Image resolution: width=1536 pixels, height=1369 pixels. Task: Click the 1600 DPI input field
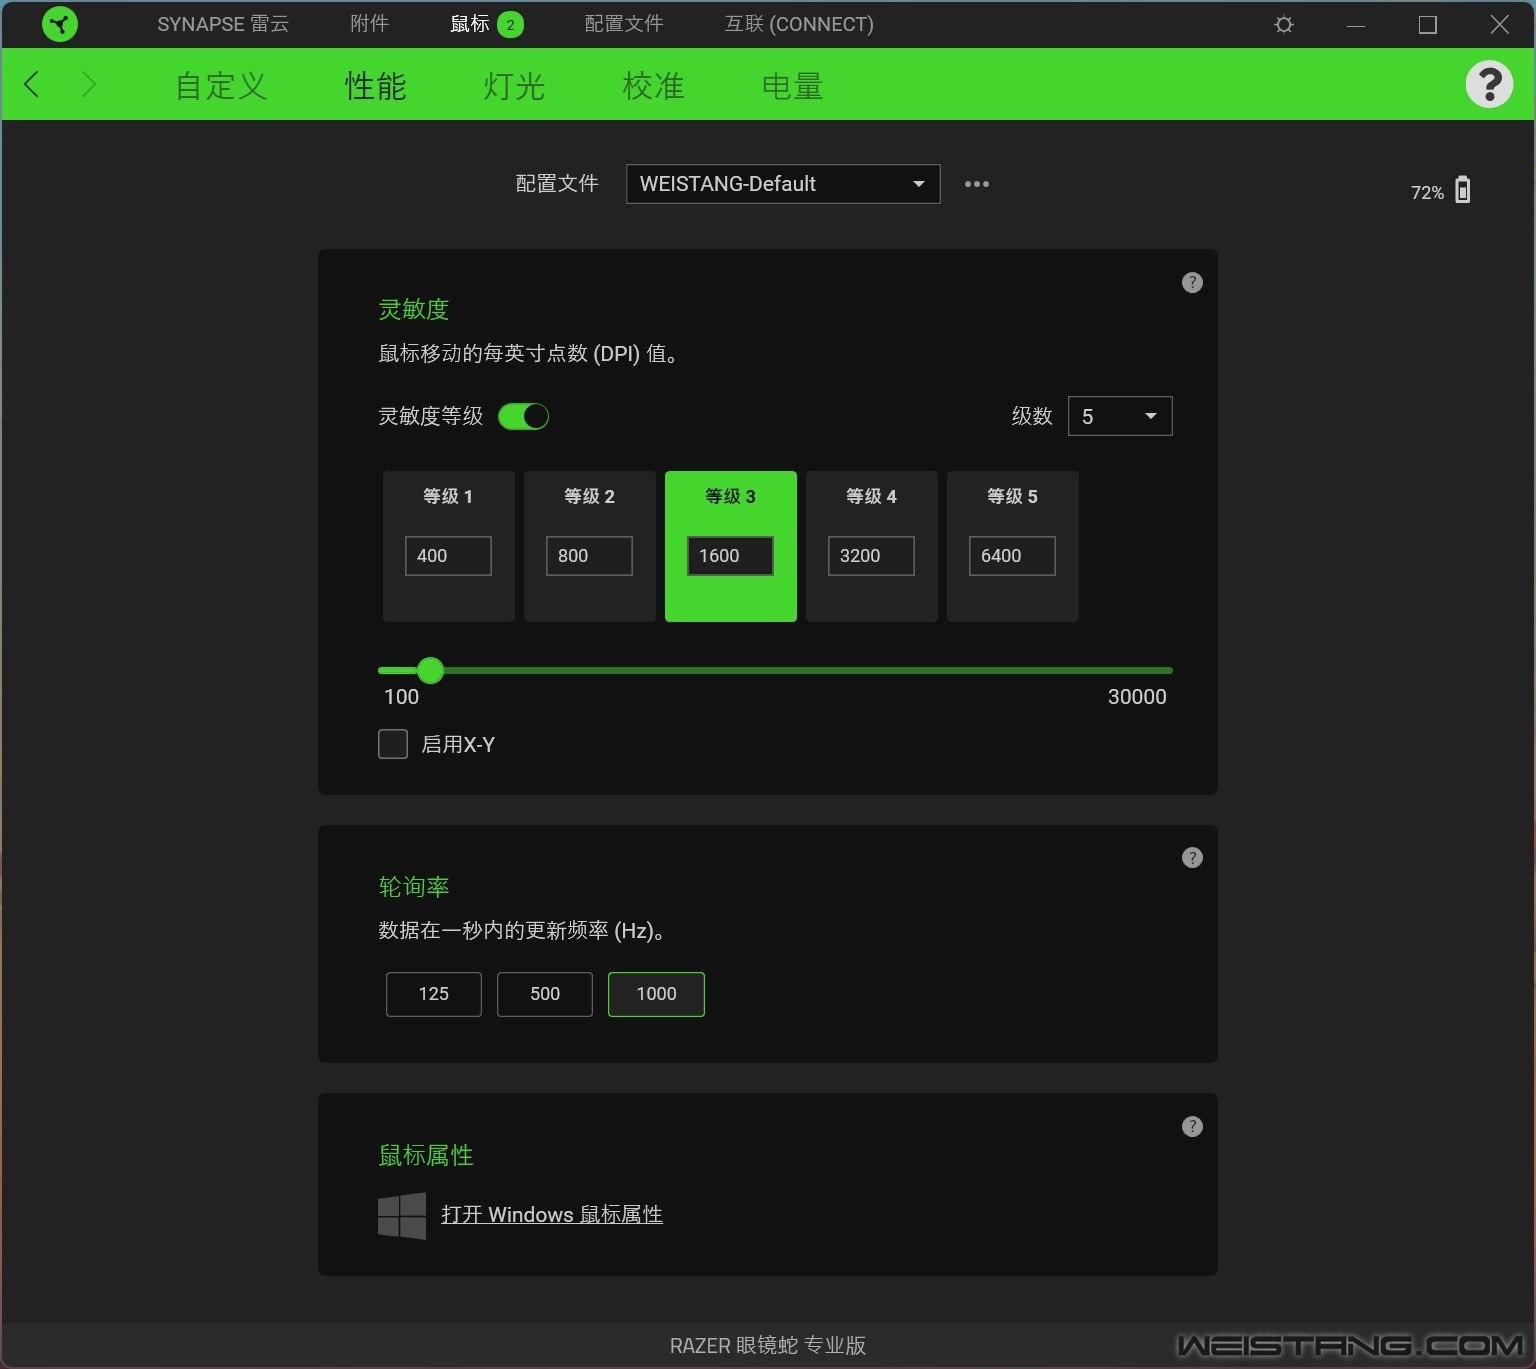[x=730, y=556]
